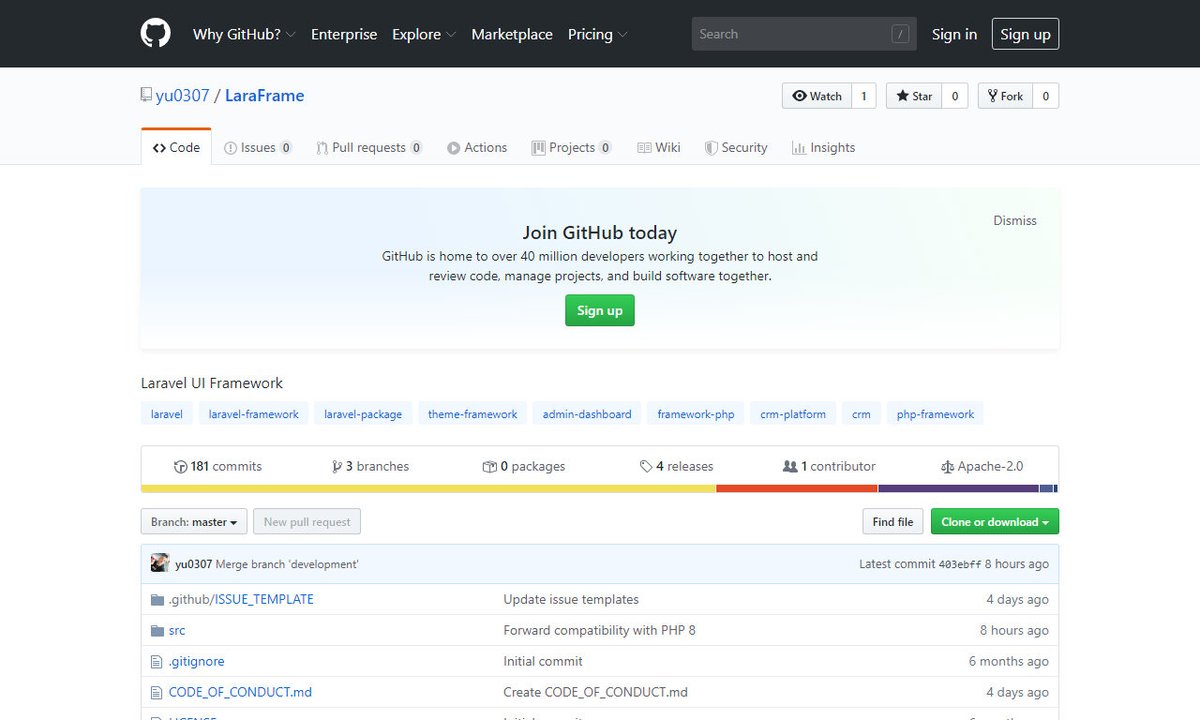
Task: Click the repository book icon beside yu0307
Action: [146, 96]
